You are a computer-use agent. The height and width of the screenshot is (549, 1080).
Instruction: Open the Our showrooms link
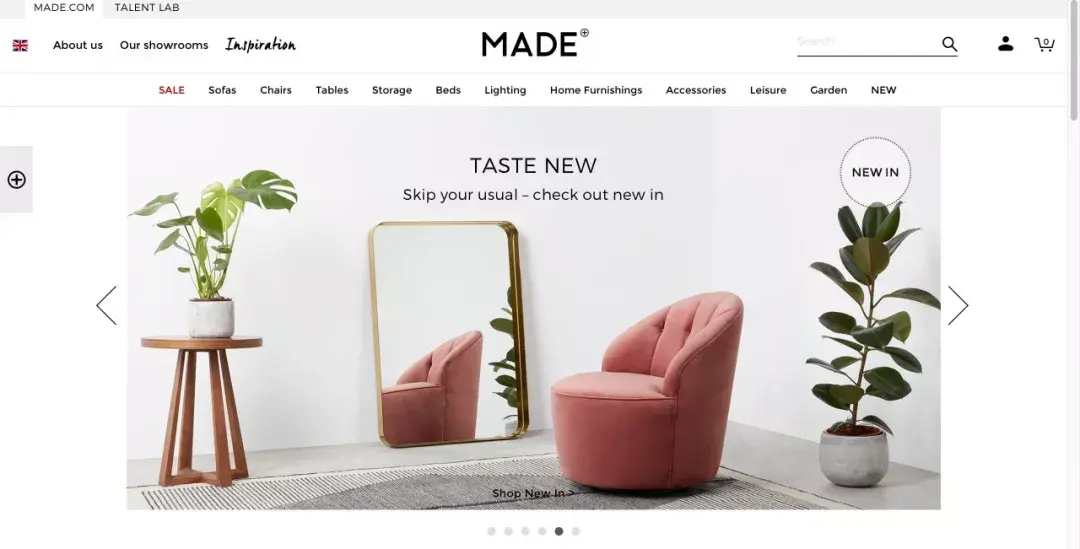(164, 45)
